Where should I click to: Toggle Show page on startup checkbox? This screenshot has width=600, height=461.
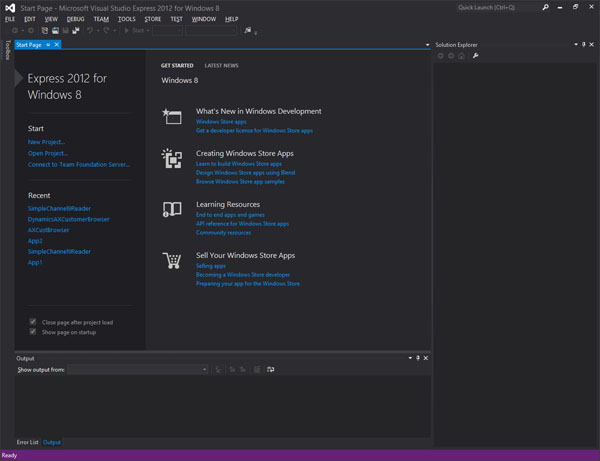[x=33, y=332]
